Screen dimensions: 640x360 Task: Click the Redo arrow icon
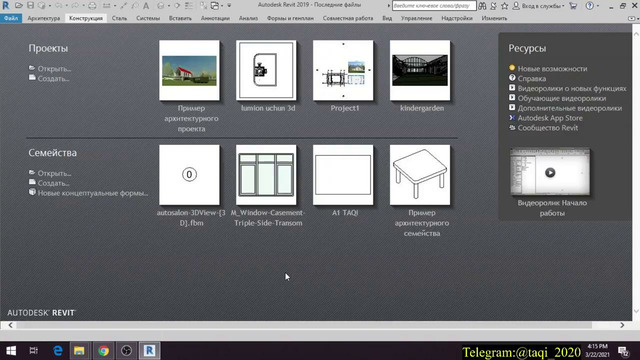tap(75, 5)
